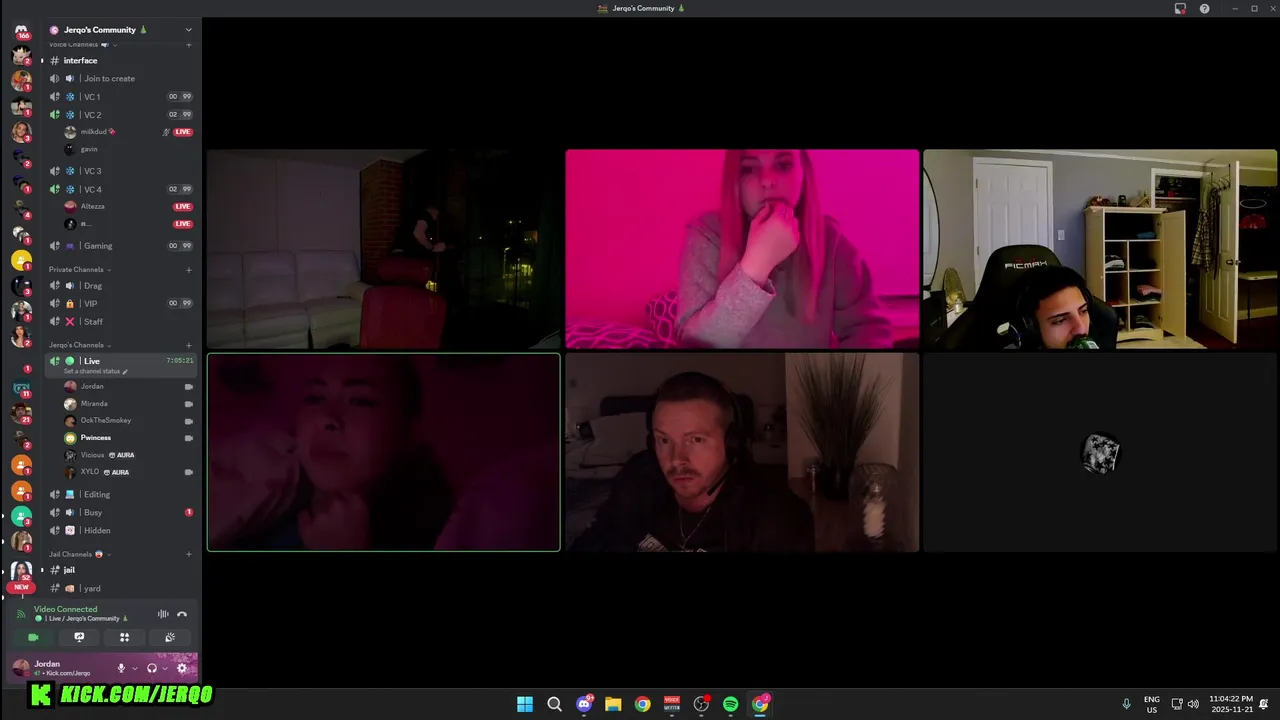Open OBS Studio from the taskbar
Image resolution: width=1280 pixels, height=720 pixels.
tap(701, 704)
